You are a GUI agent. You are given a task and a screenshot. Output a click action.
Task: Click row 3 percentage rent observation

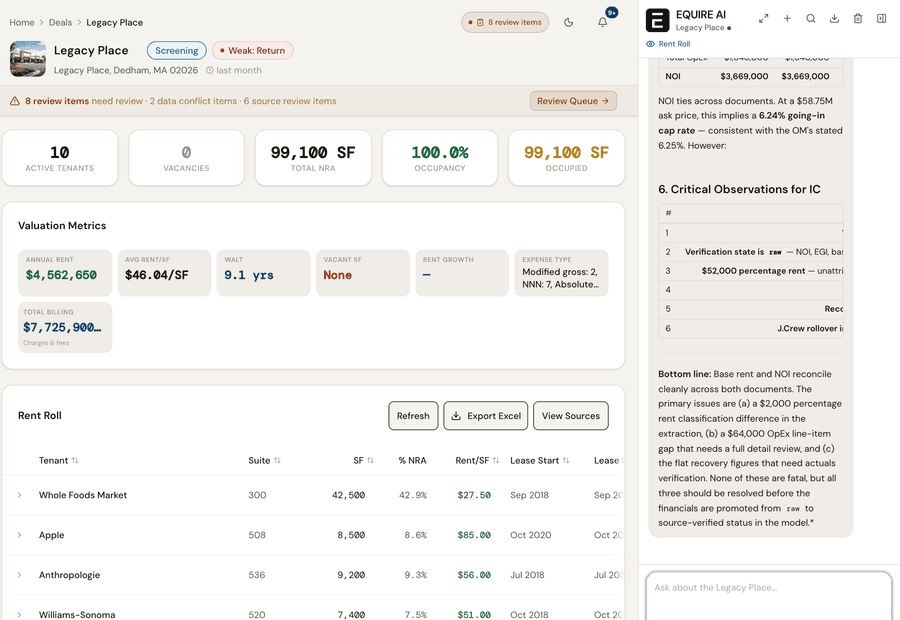(x=751, y=271)
